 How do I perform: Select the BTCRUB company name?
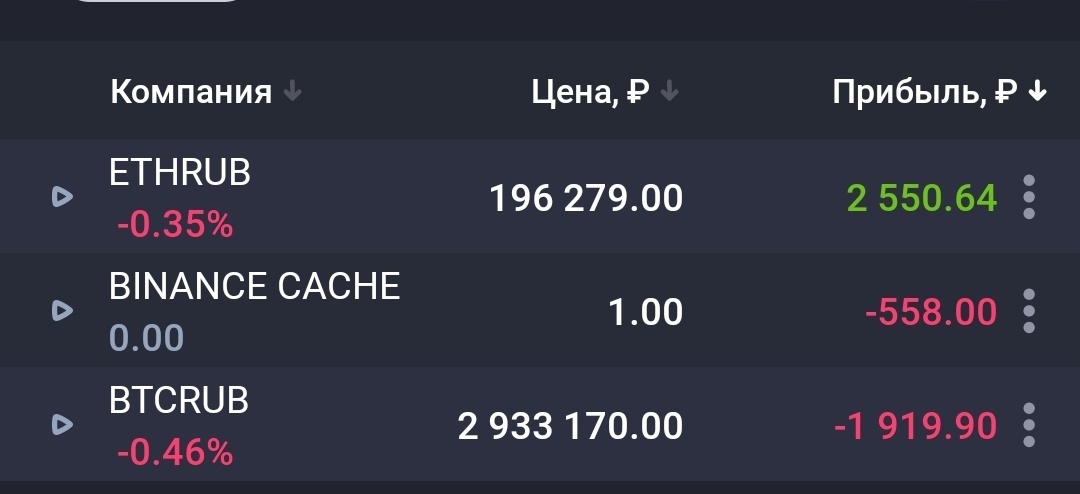pos(178,400)
